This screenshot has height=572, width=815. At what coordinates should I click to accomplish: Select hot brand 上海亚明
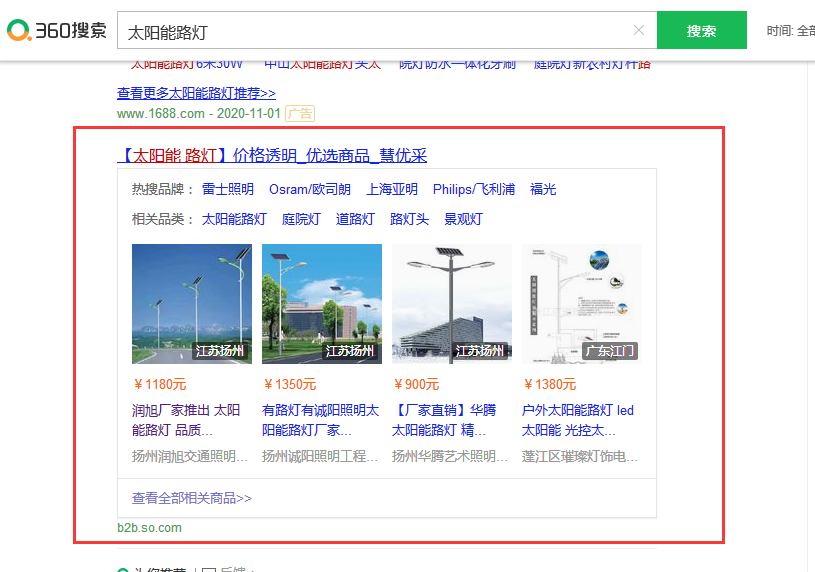click(x=392, y=189)
